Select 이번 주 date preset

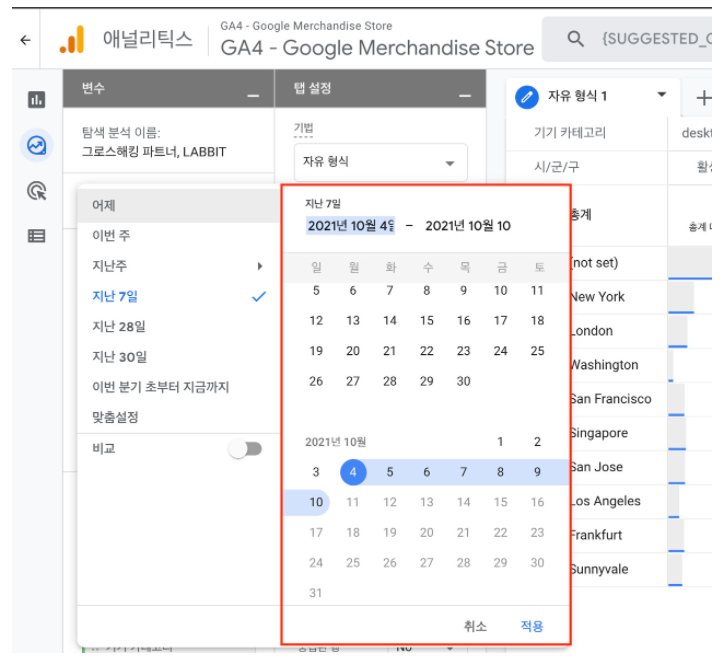coord(179,236)
